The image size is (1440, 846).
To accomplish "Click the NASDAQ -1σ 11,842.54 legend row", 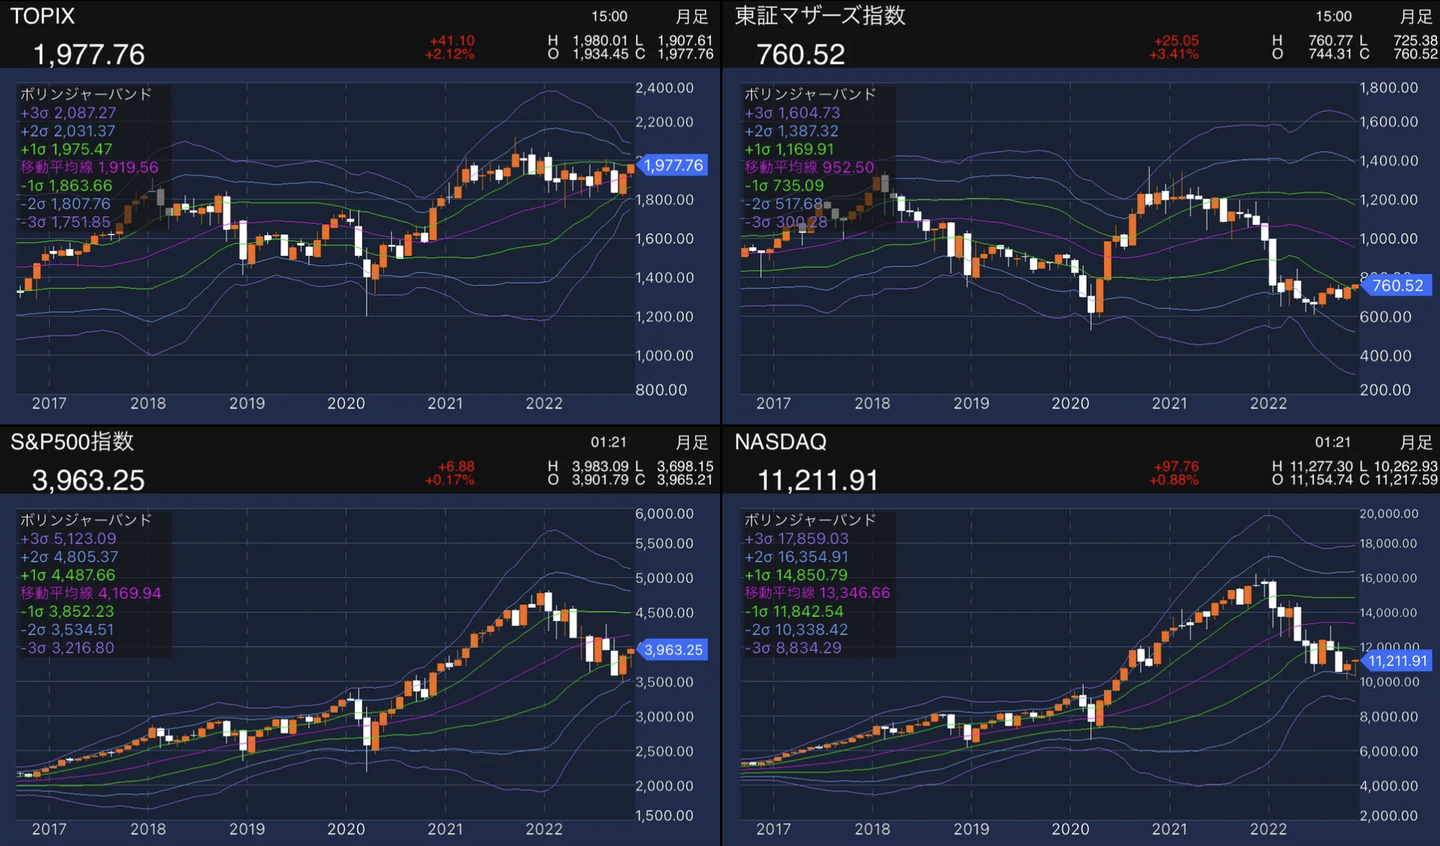I will click(x=794, y=611).
